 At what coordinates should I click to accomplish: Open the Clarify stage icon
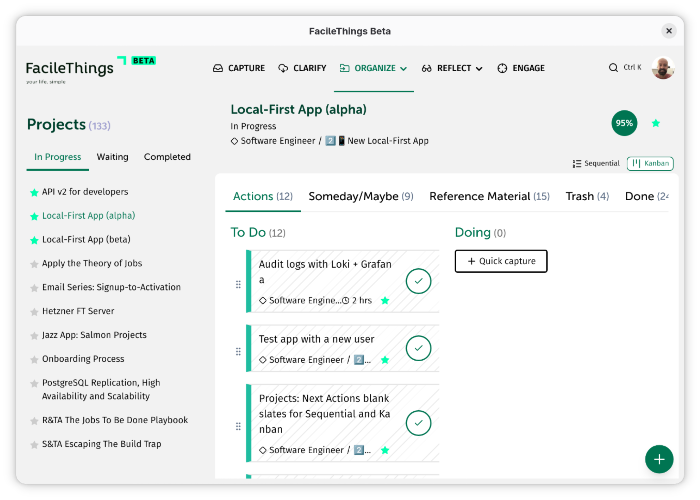click(x=283, y=68)
